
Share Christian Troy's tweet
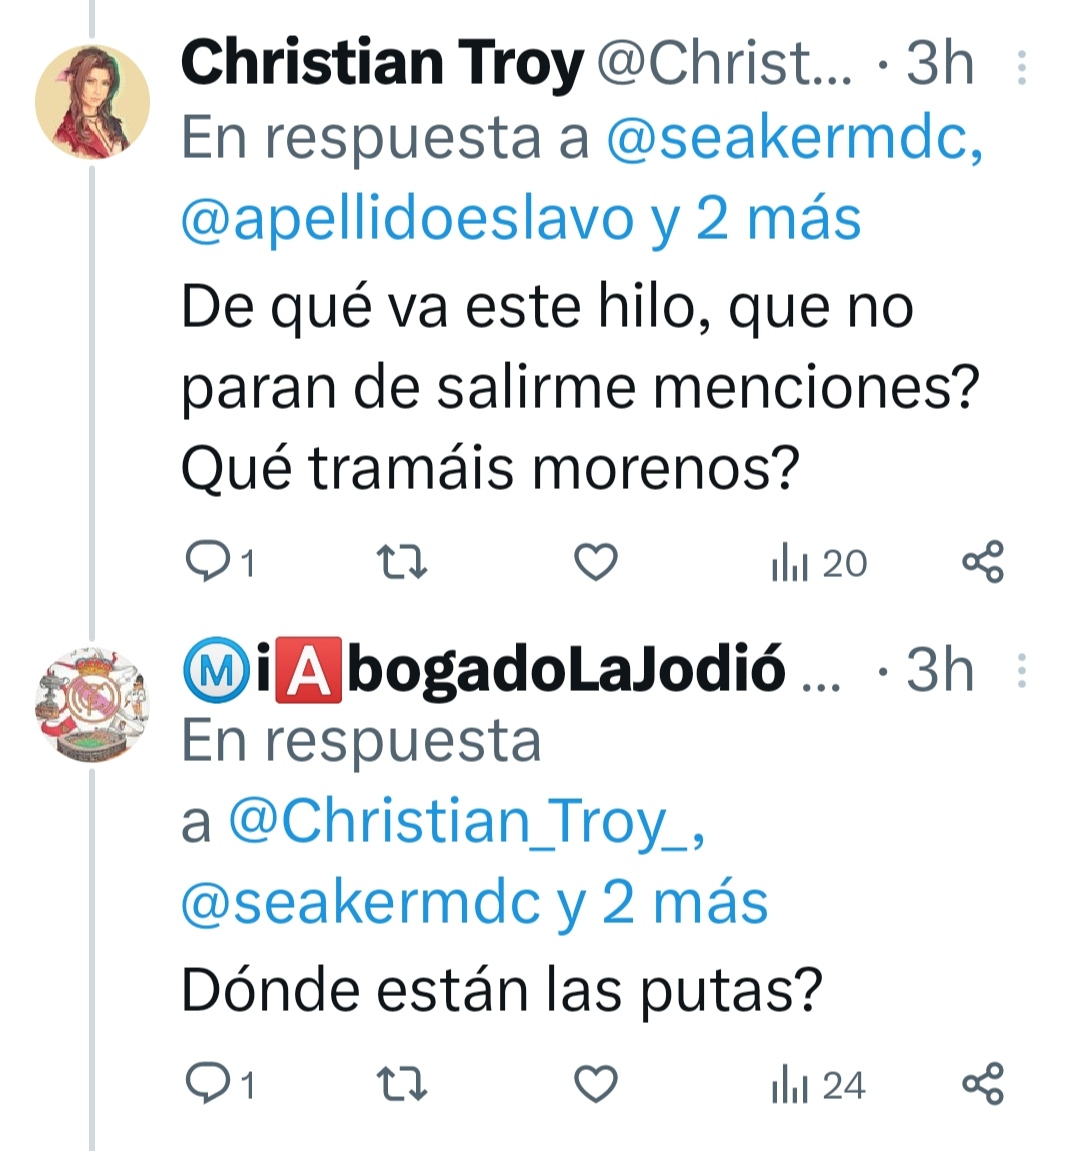tap(983, 562)
